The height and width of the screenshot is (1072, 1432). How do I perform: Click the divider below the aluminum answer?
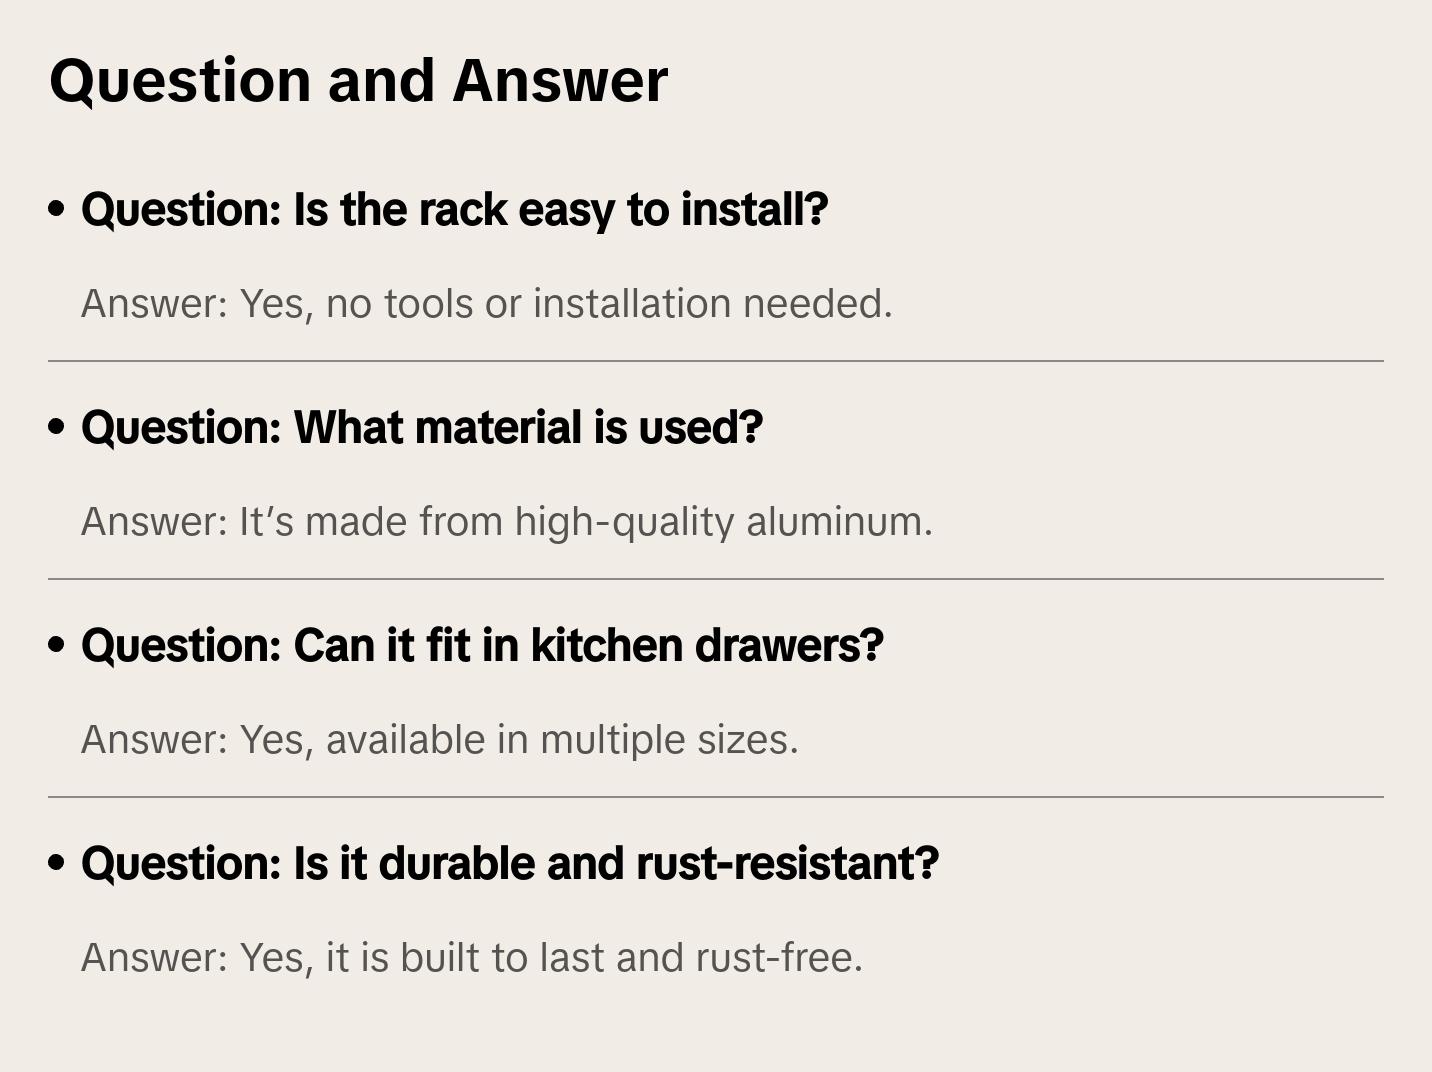click(x=716, y=579)
